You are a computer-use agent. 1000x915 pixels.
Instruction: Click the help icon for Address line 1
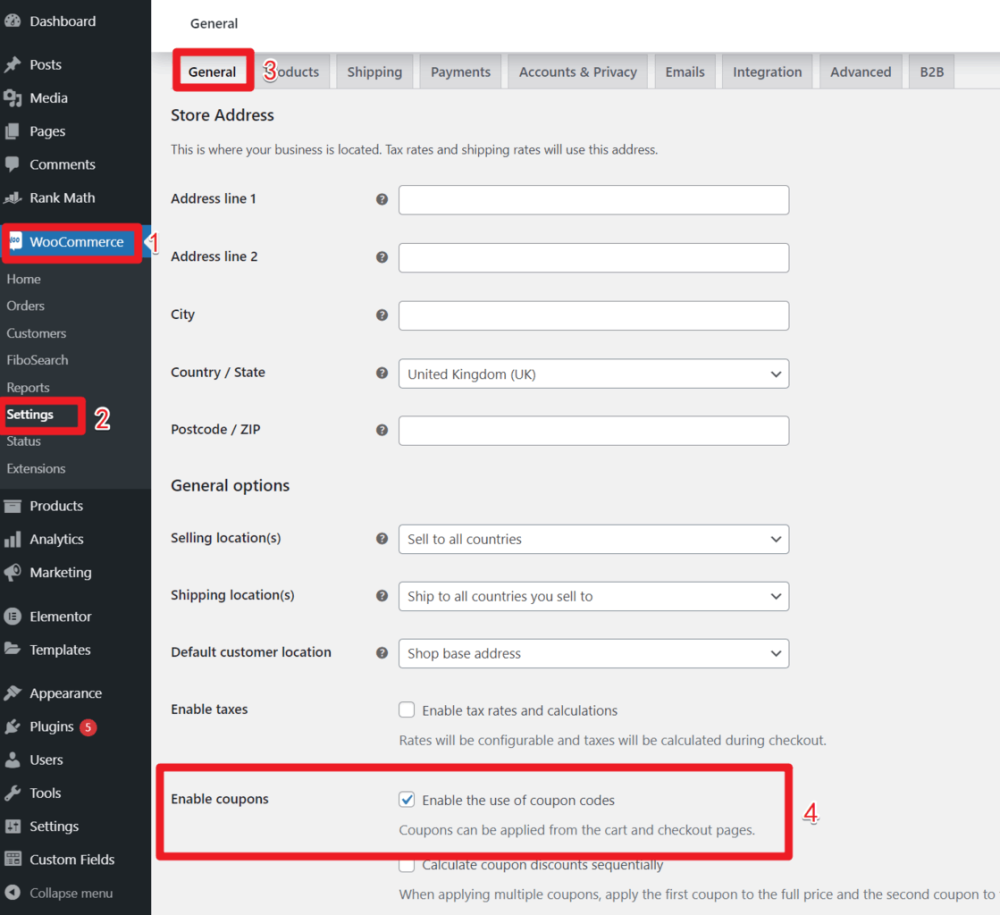pos(382,200)
